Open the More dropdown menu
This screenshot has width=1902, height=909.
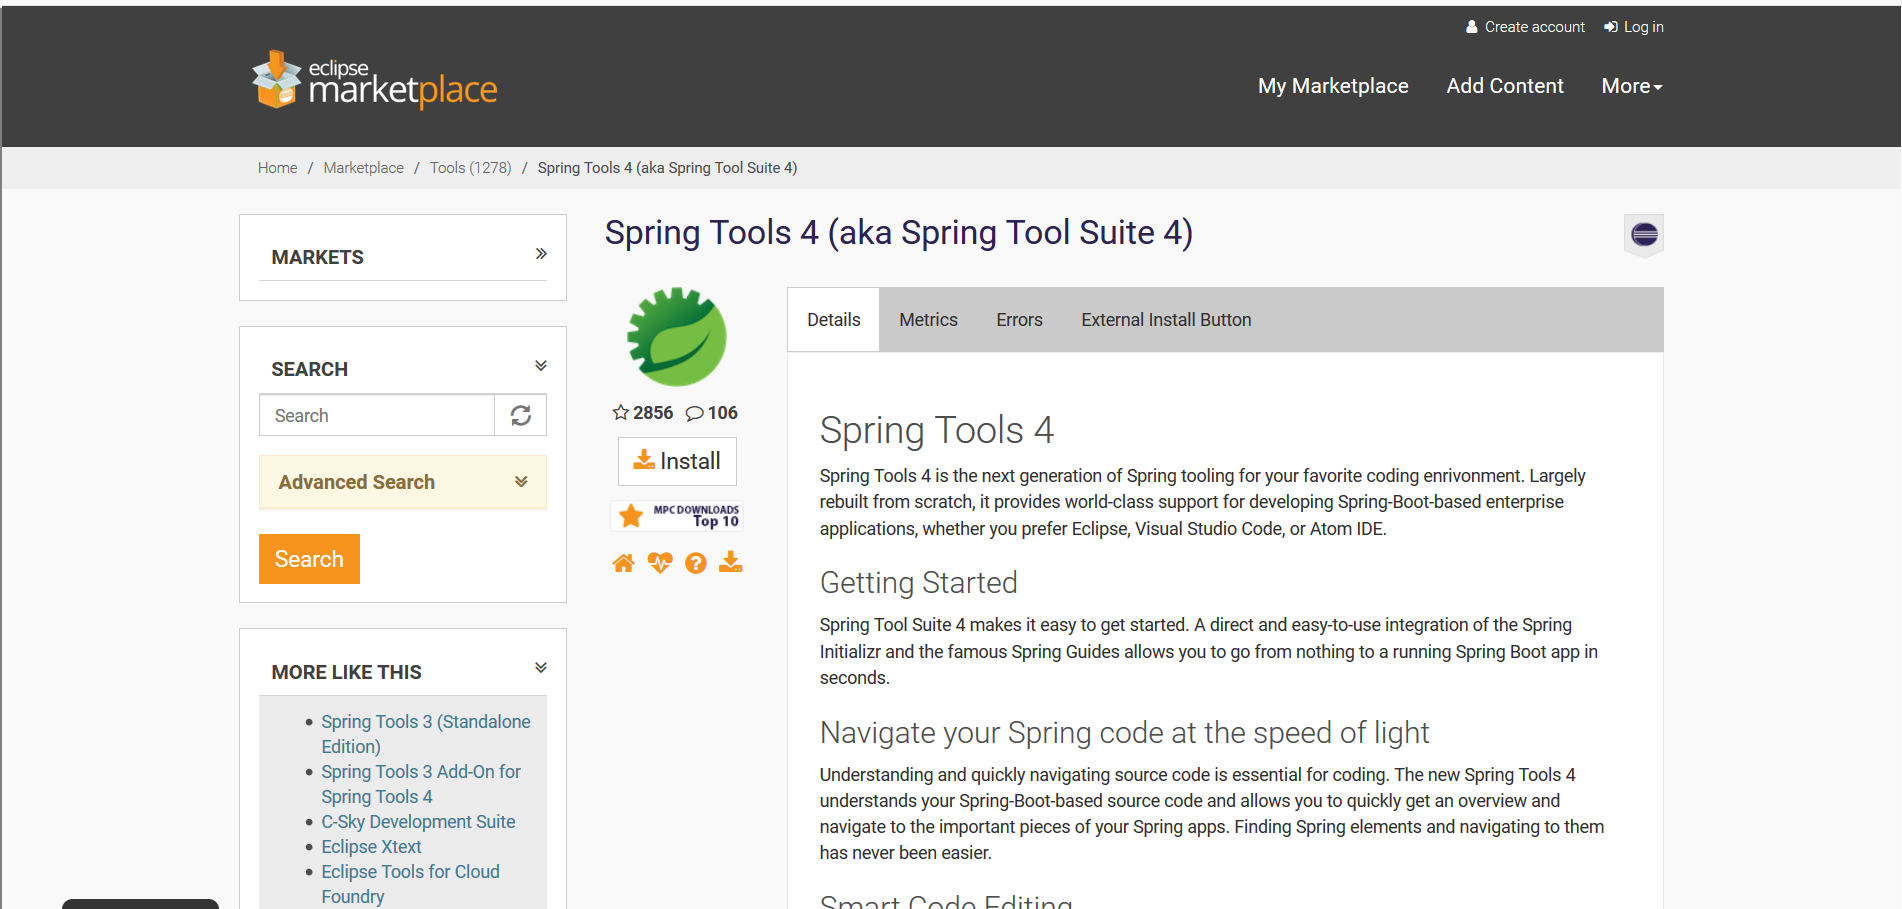(1631, 86)
